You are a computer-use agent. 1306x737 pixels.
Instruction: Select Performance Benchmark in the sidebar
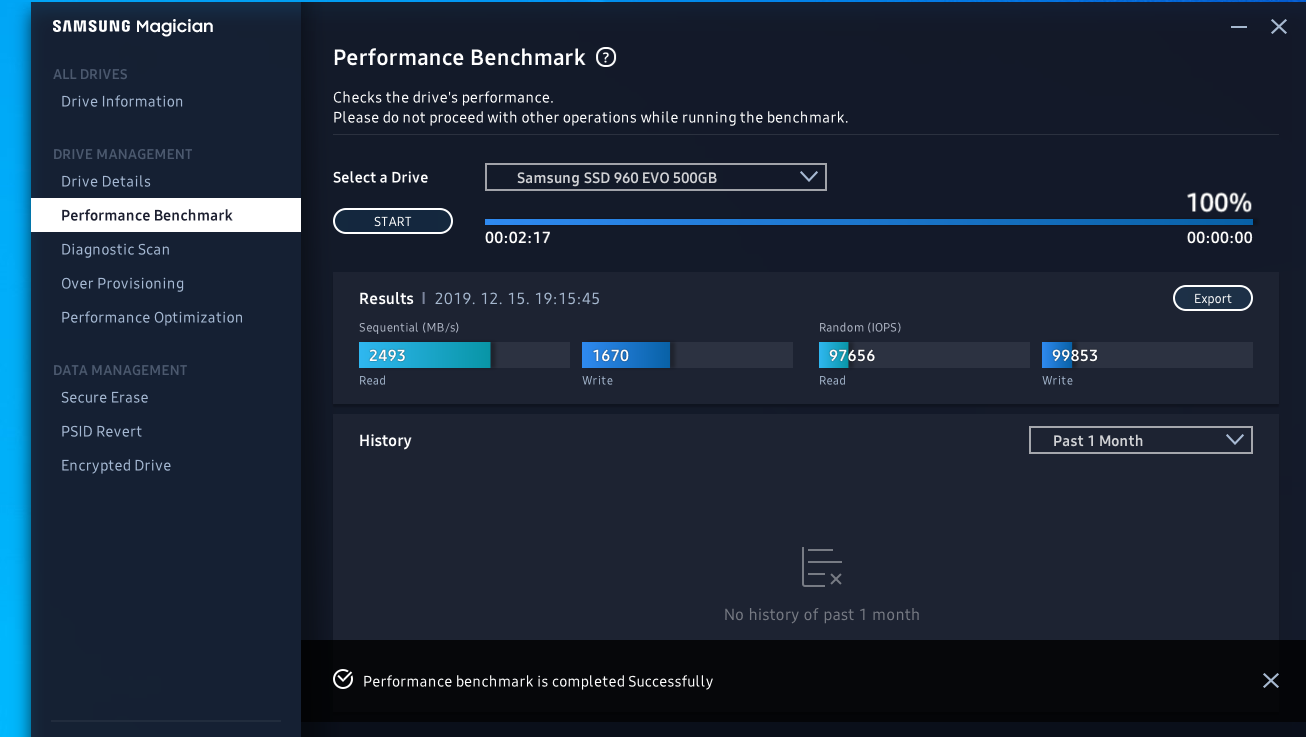(166, 215)
